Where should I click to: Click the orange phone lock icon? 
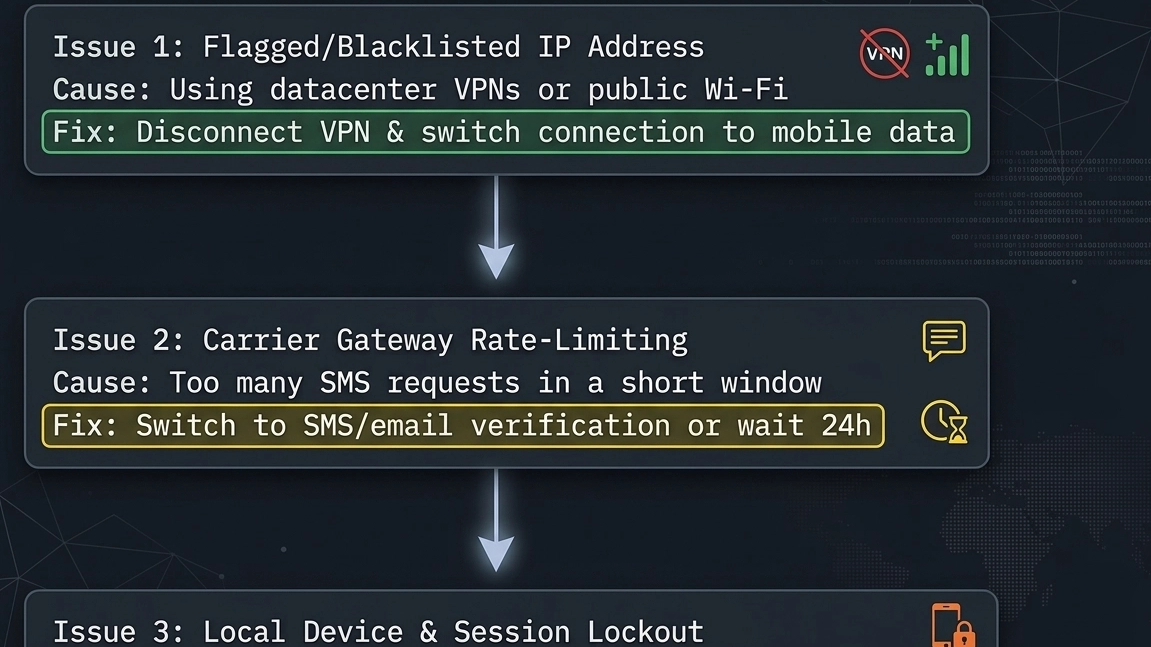[954, 625]
